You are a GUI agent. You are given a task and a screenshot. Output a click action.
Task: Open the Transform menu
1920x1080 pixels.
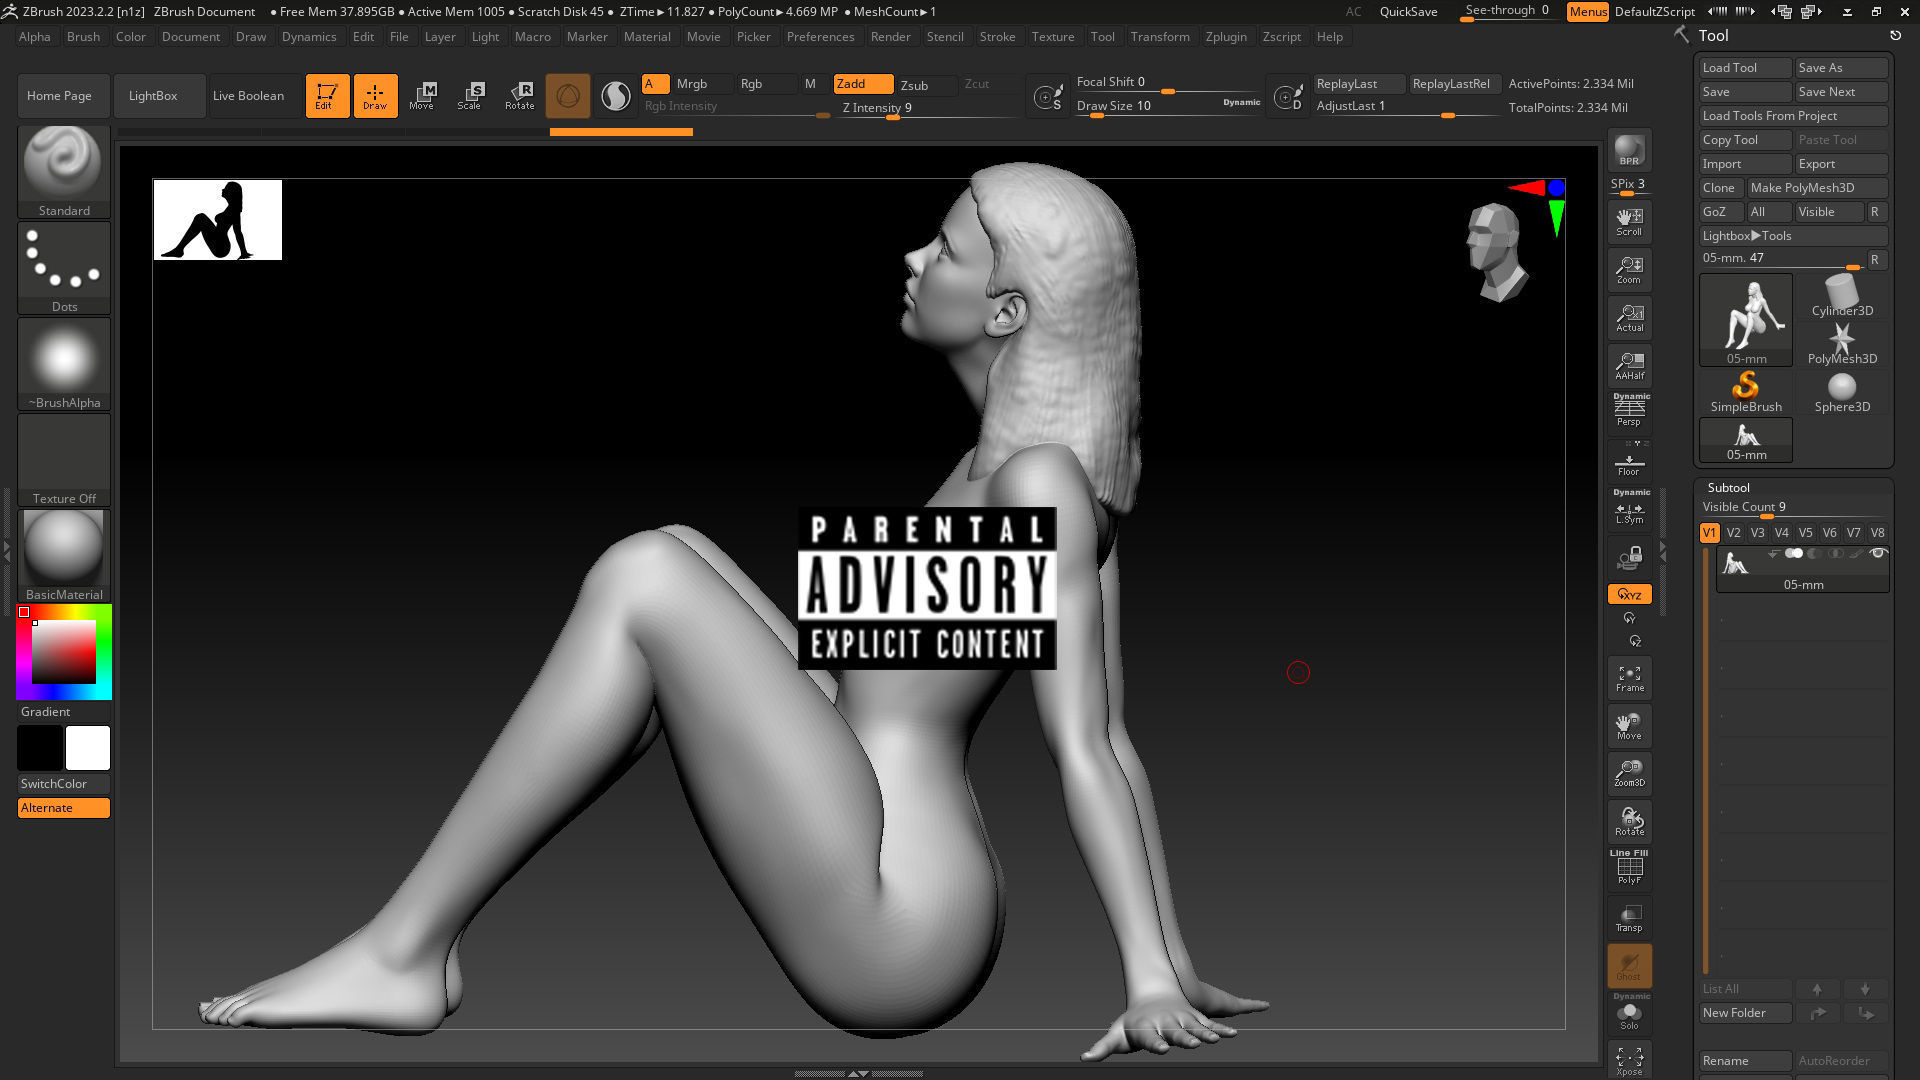click(x=1160, y=36)
